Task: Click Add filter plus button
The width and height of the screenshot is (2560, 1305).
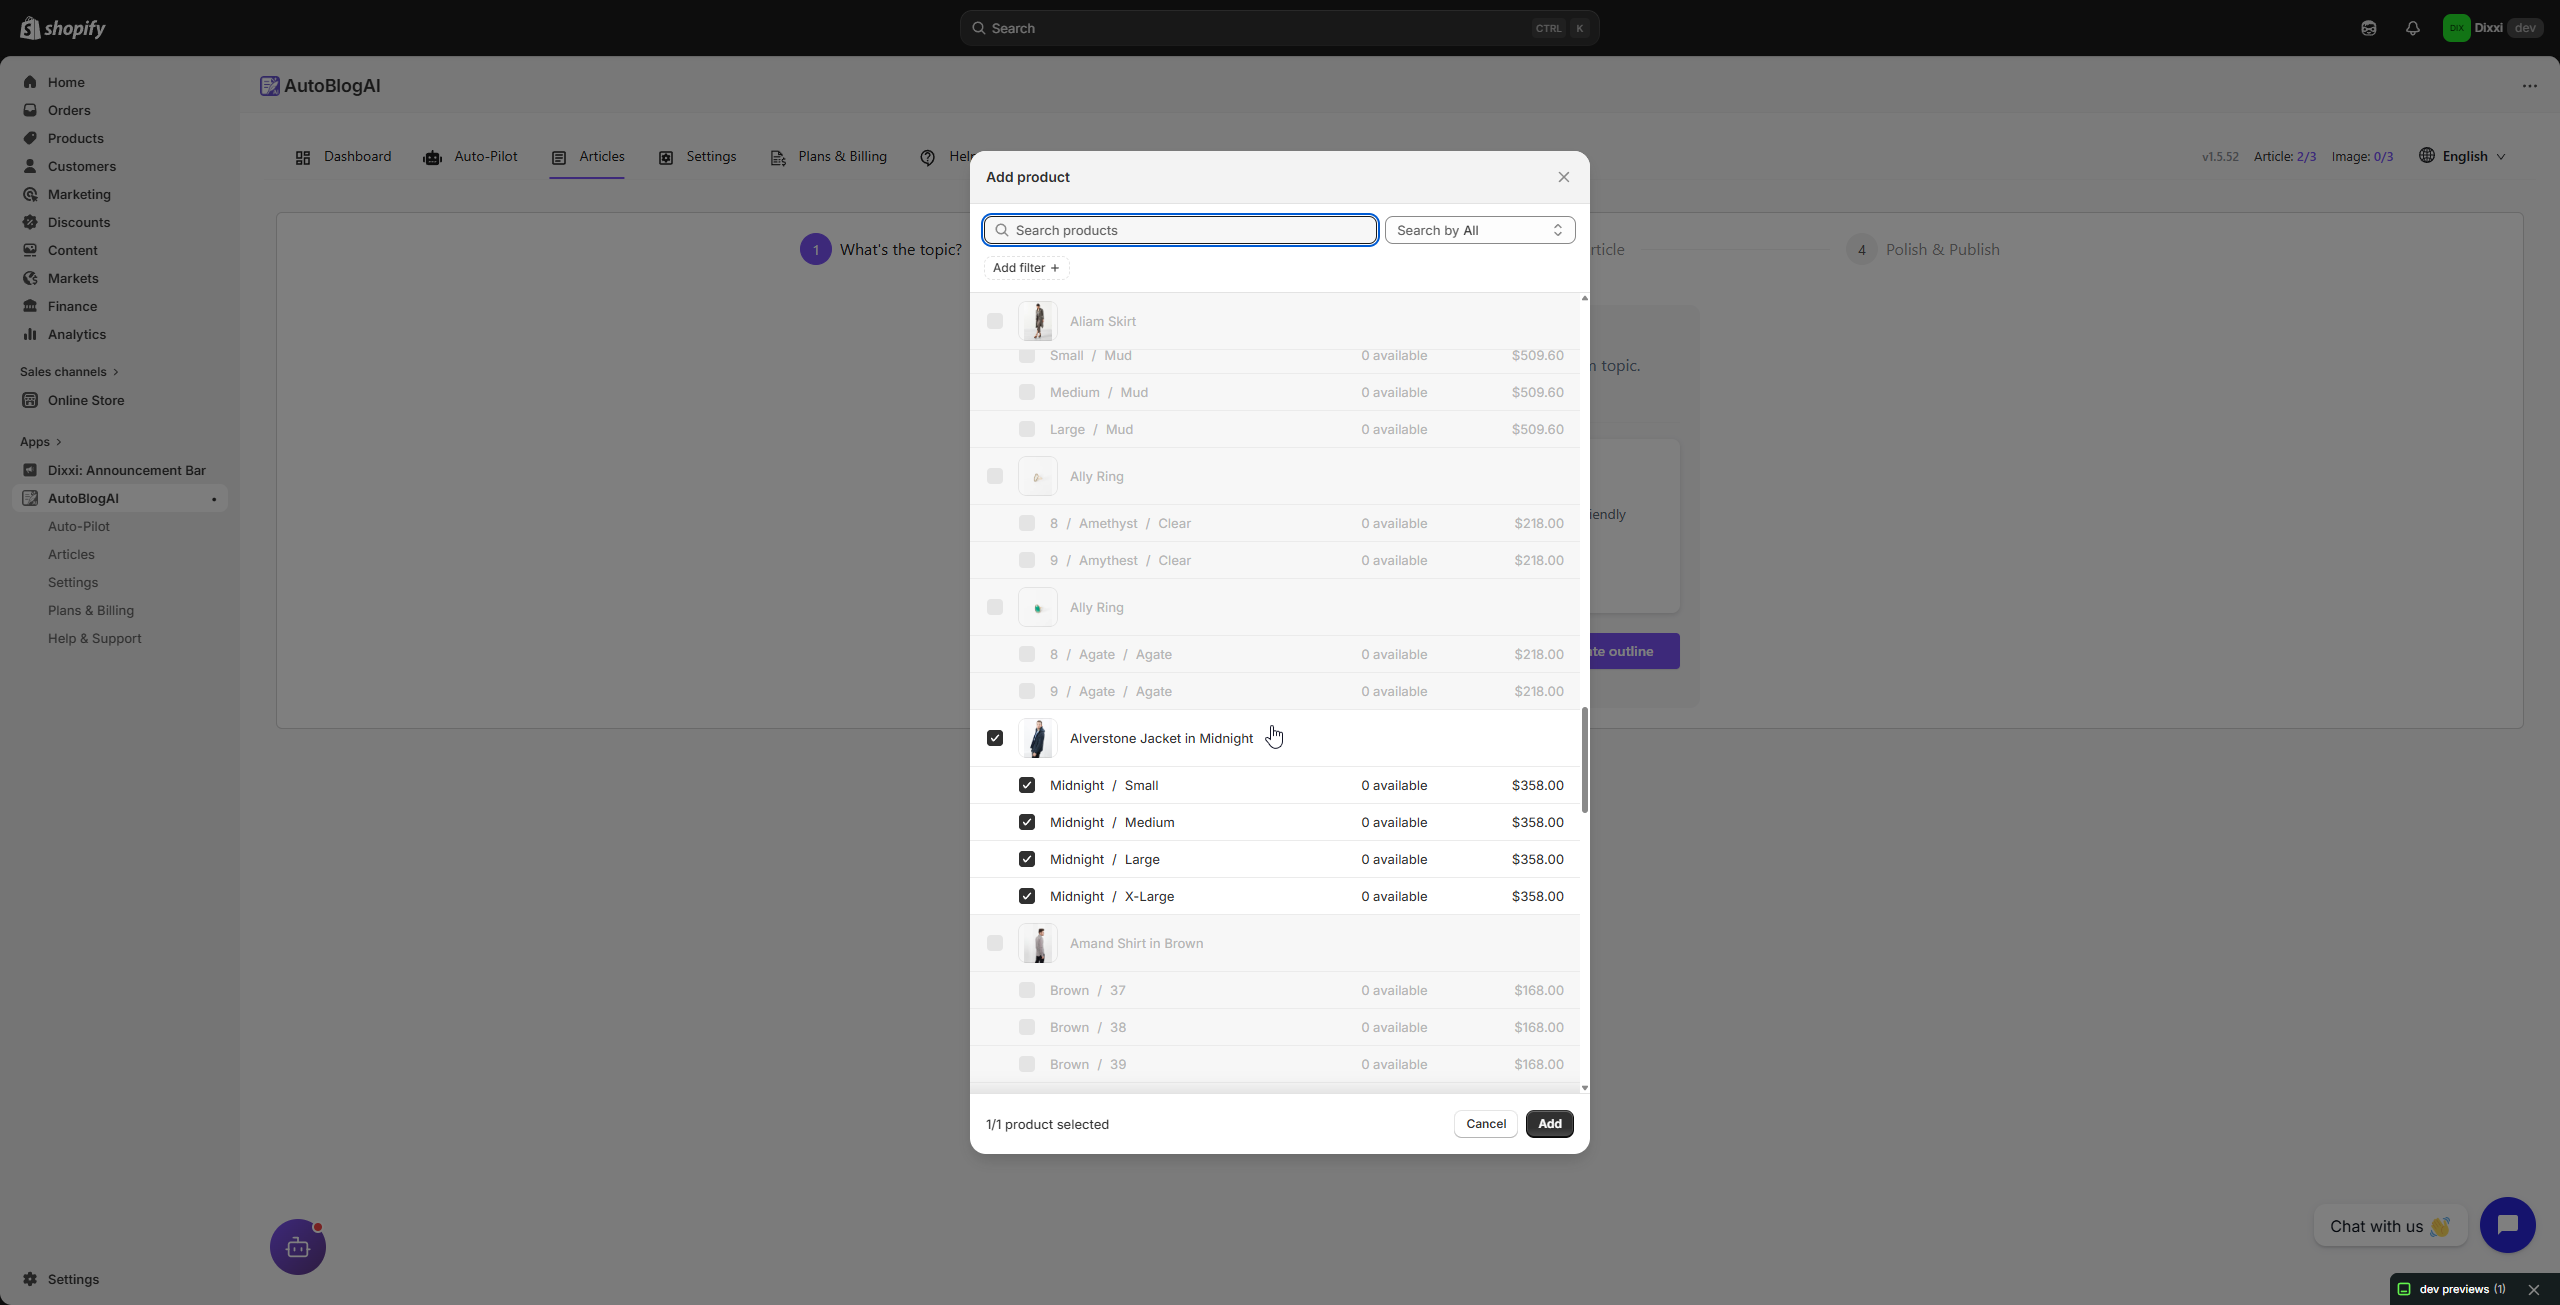Action: (x=1026, y=268)
